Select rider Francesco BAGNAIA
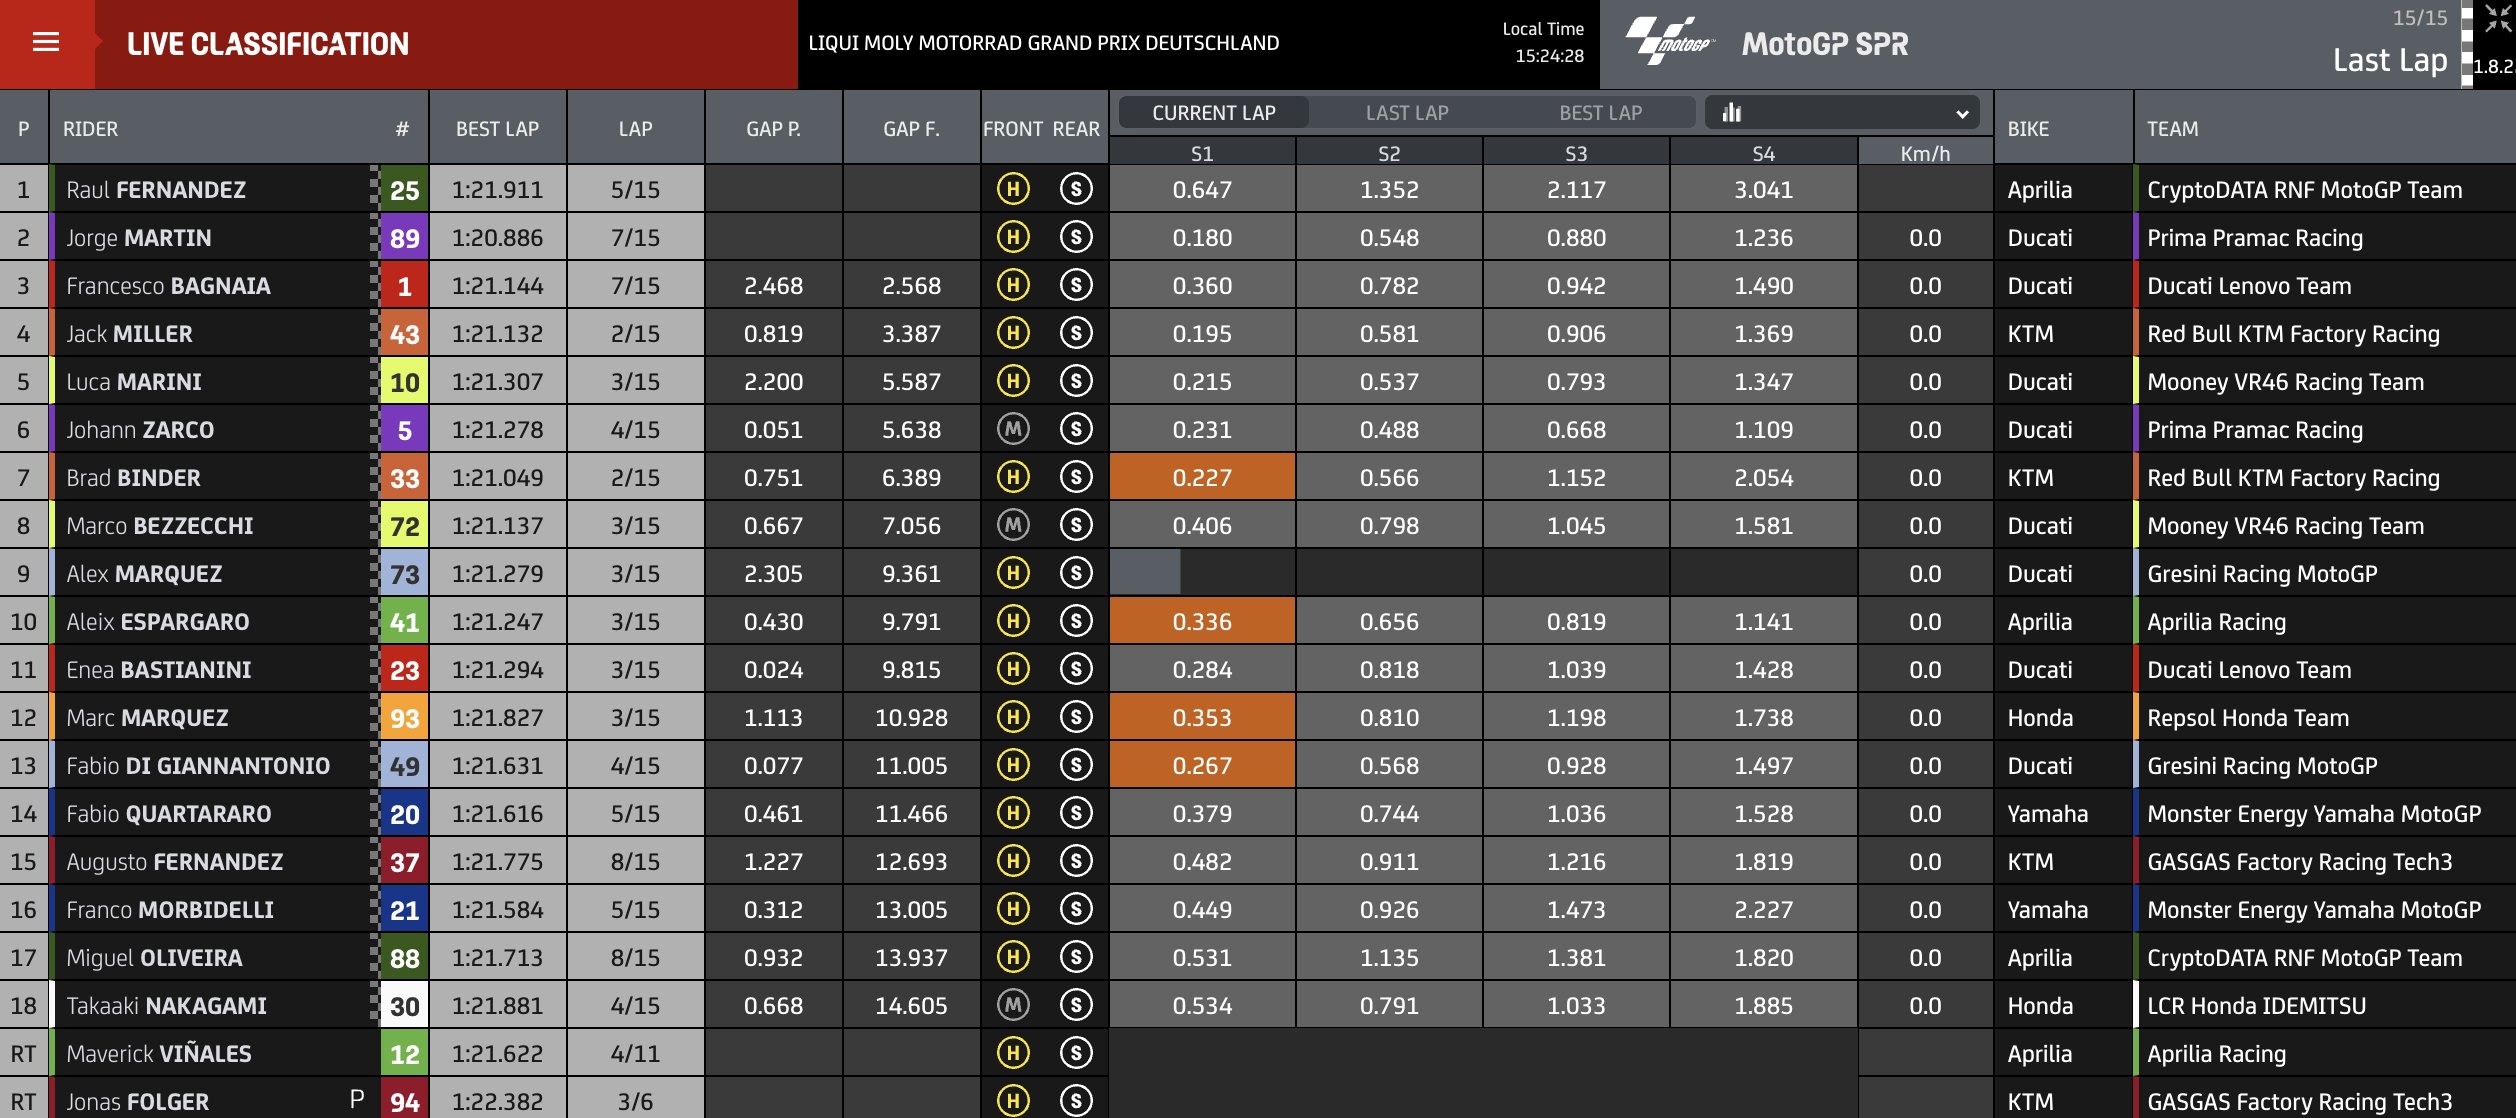This screenshot has width=2516, height=1118. pyautogui.click(x=168, y=286)
